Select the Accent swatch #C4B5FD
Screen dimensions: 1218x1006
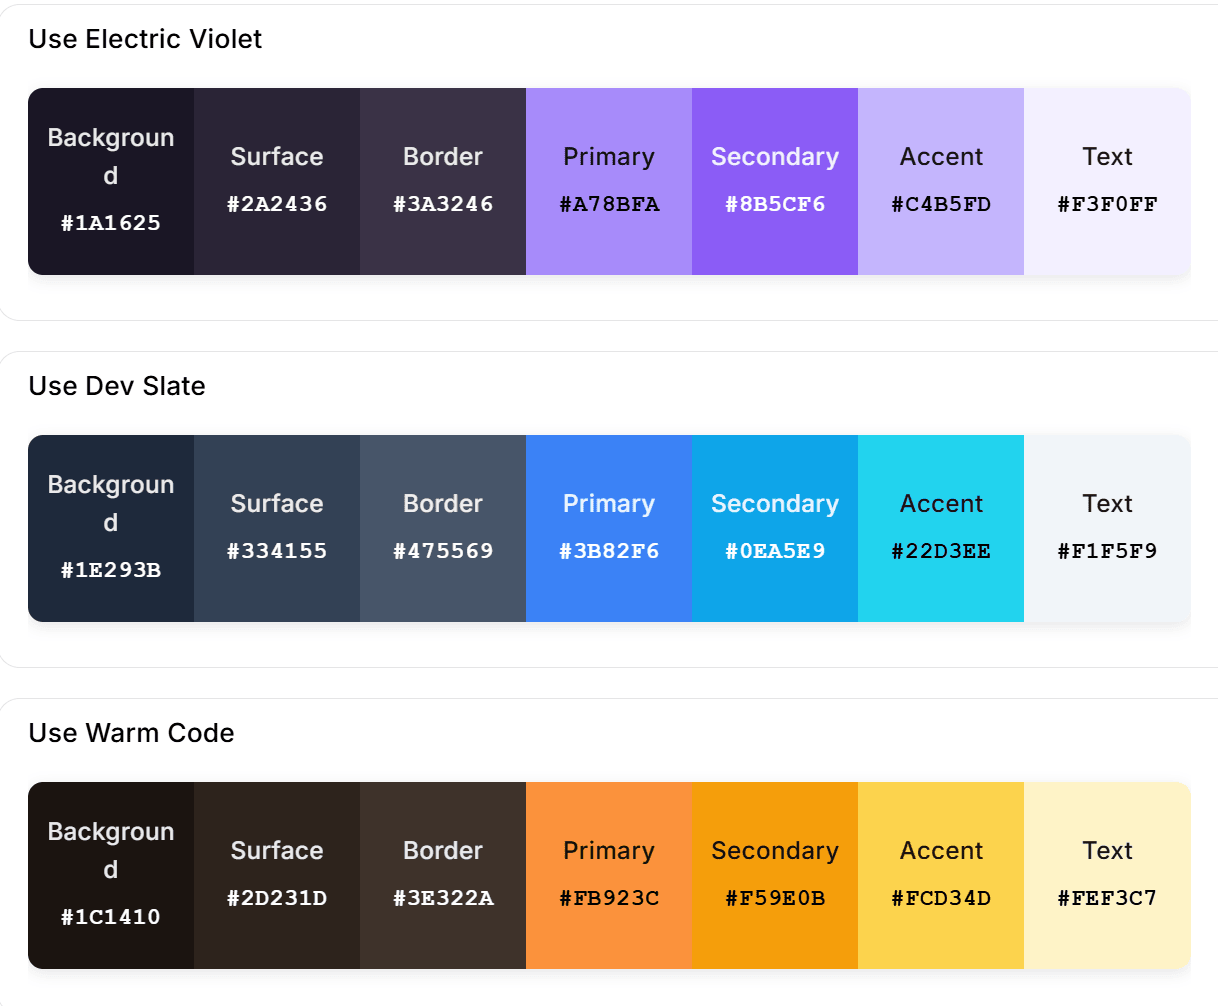[x=941, y=180]
